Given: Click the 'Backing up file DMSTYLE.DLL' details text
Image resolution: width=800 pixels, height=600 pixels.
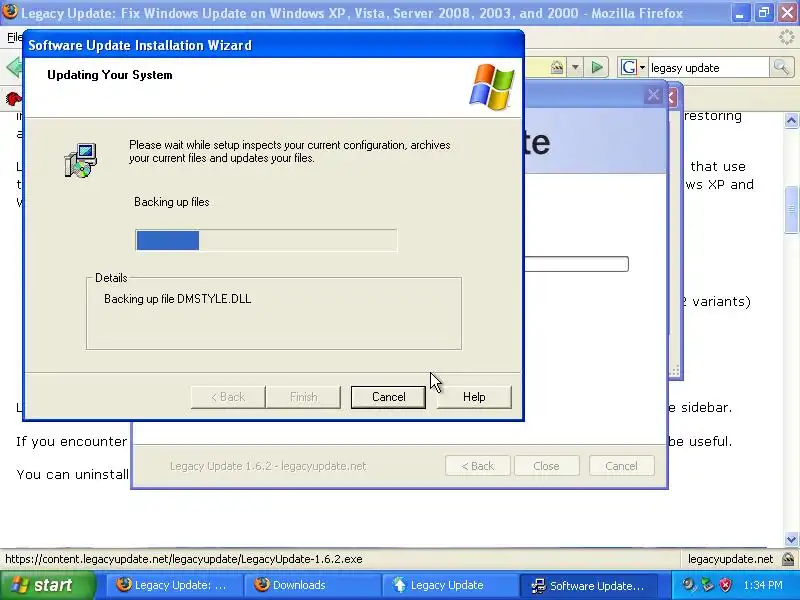Looking at the screenshot, I should coord(178,299).
